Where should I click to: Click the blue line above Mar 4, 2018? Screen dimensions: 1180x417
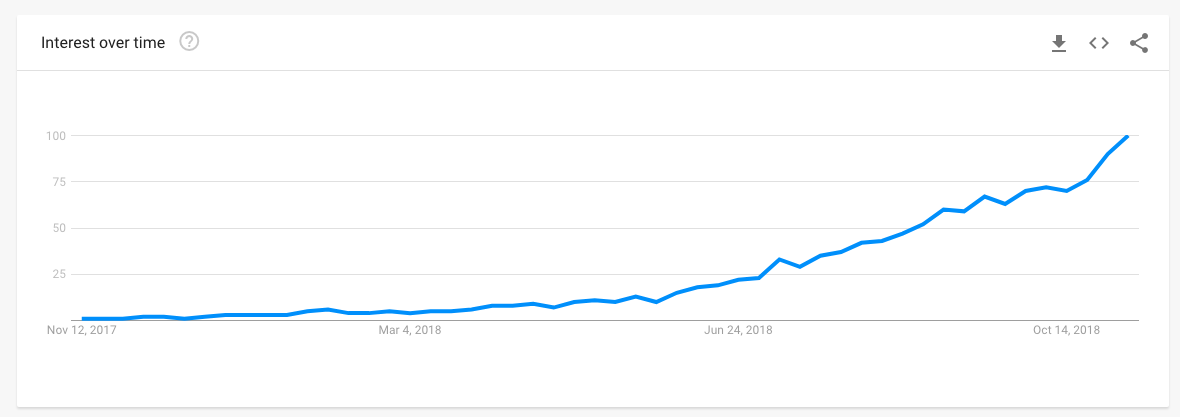click(410, 312)
